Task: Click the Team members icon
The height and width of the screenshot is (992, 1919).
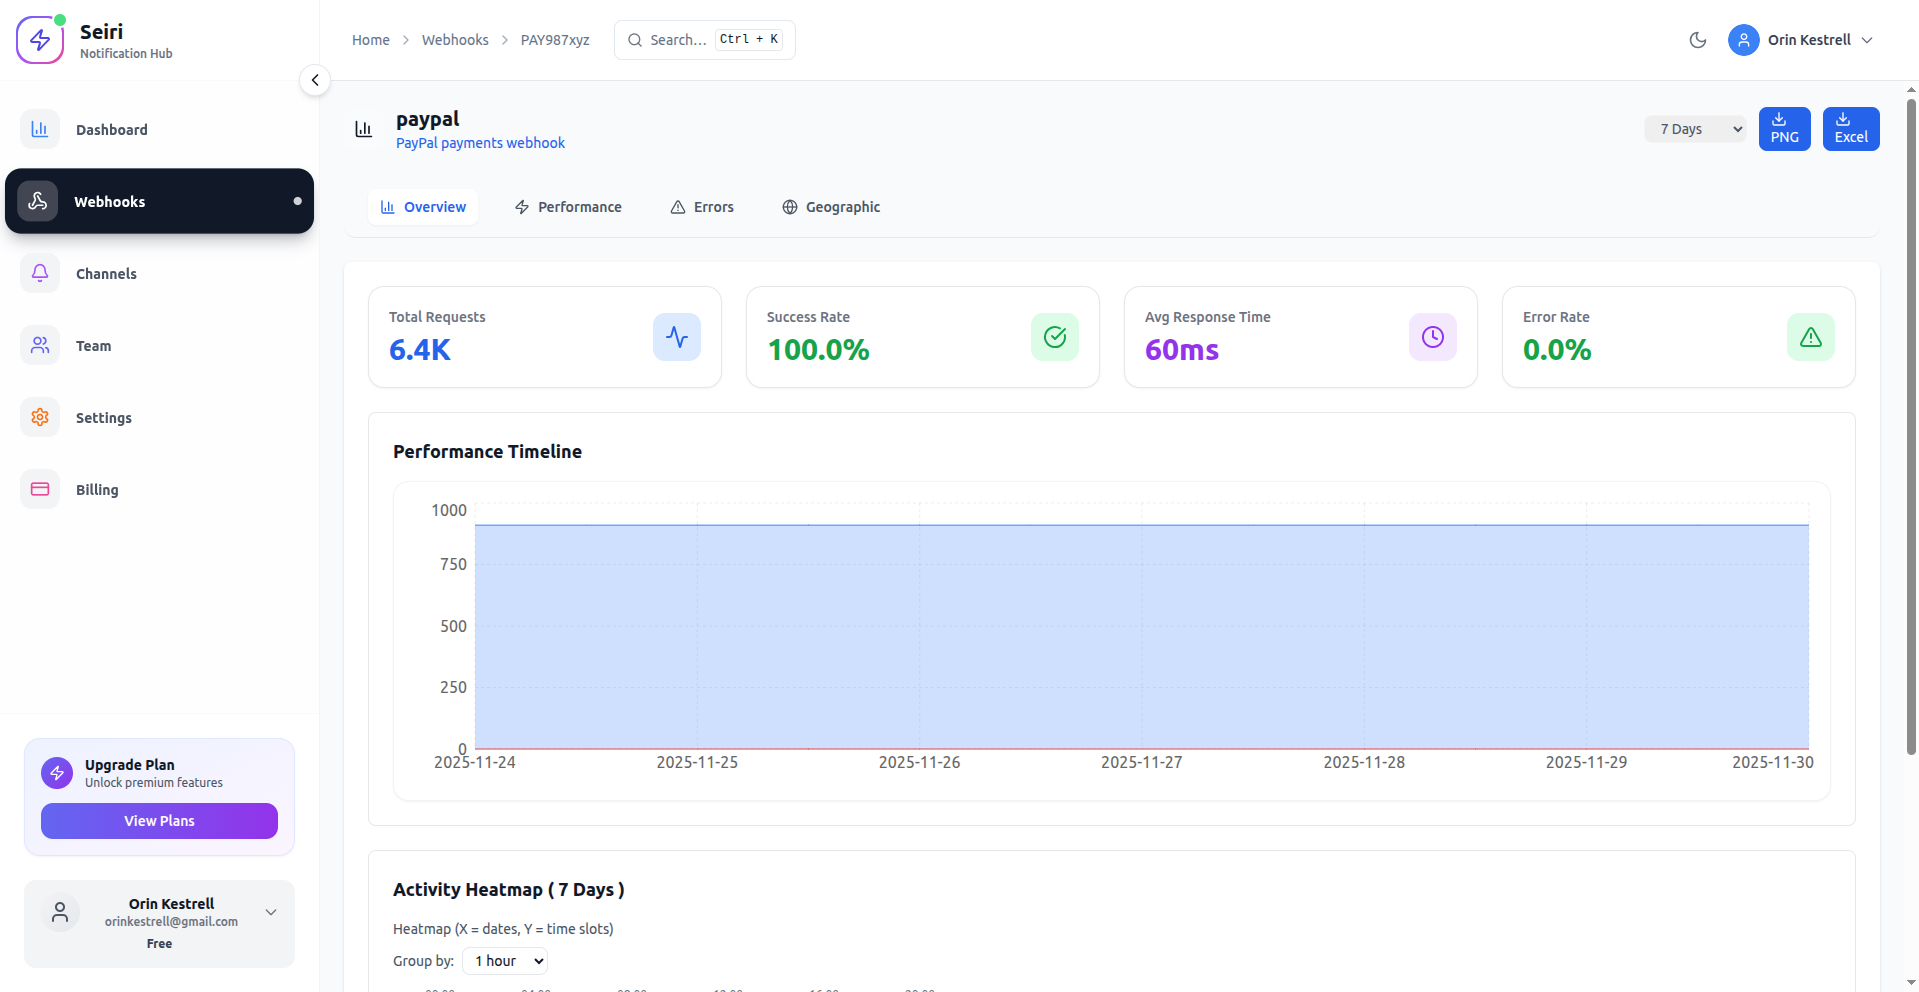Action: coord(39,345)
